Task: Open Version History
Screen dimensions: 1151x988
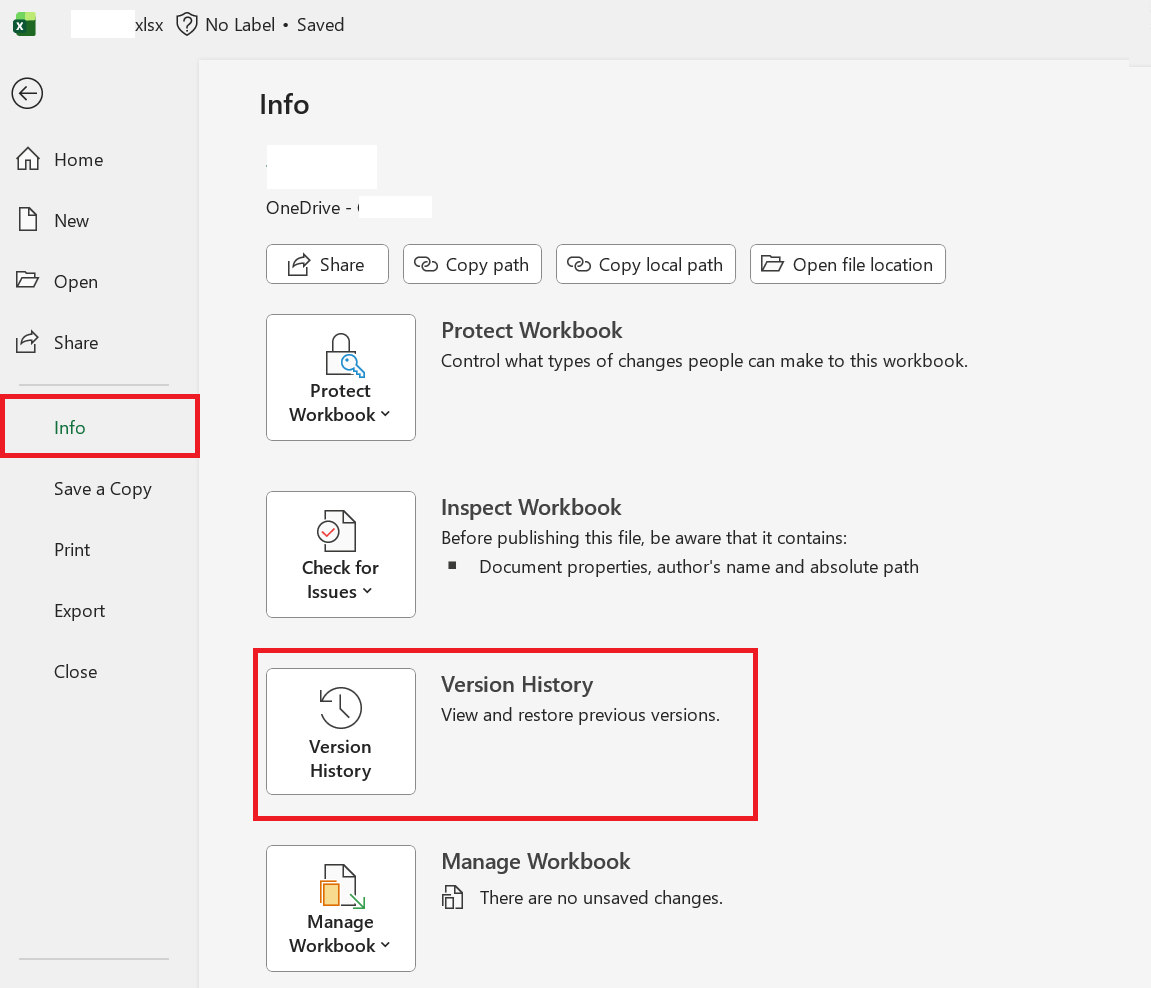Action: pyautogui.click(x=341, y=731)
